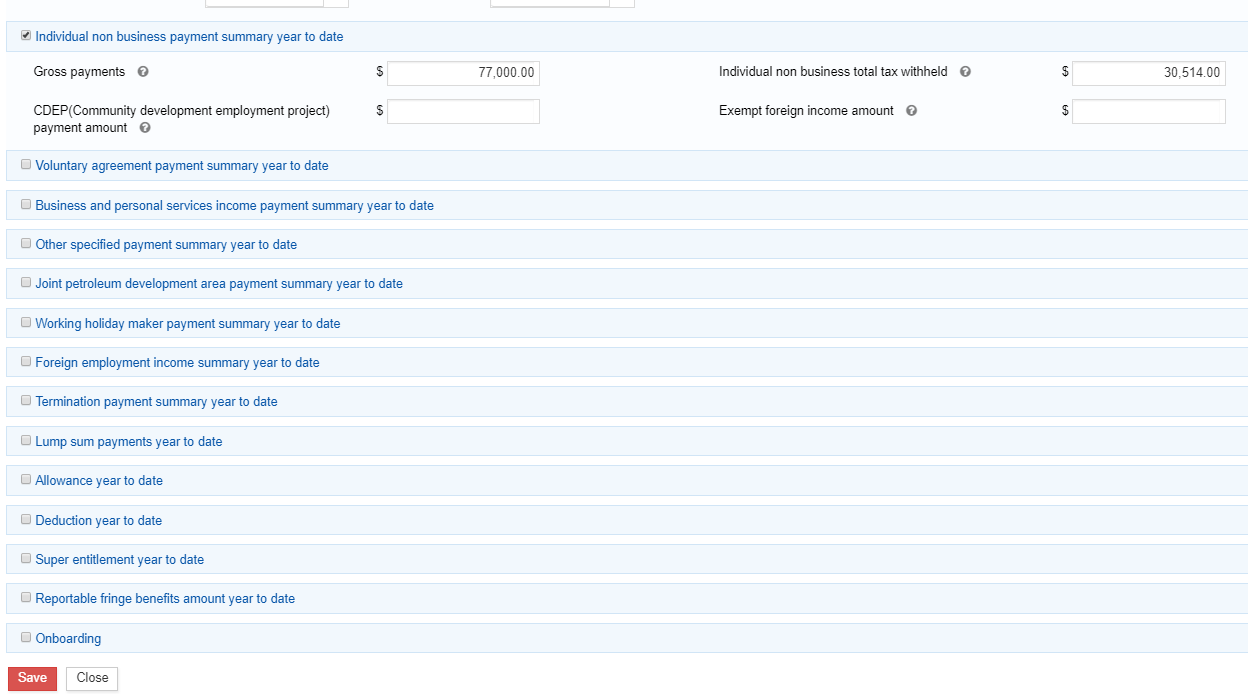Expand Joint petroleum development area payment section

pos(219,284)
